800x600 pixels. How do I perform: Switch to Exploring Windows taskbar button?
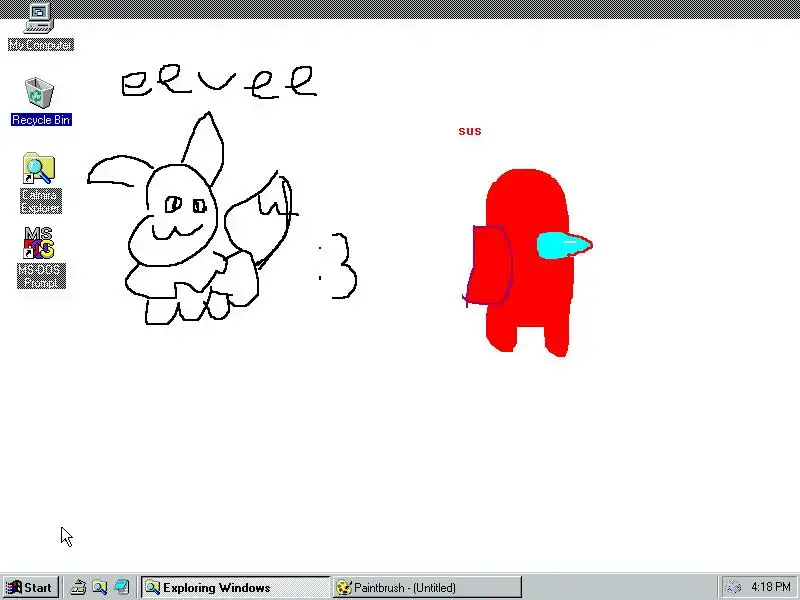(236, 587)
